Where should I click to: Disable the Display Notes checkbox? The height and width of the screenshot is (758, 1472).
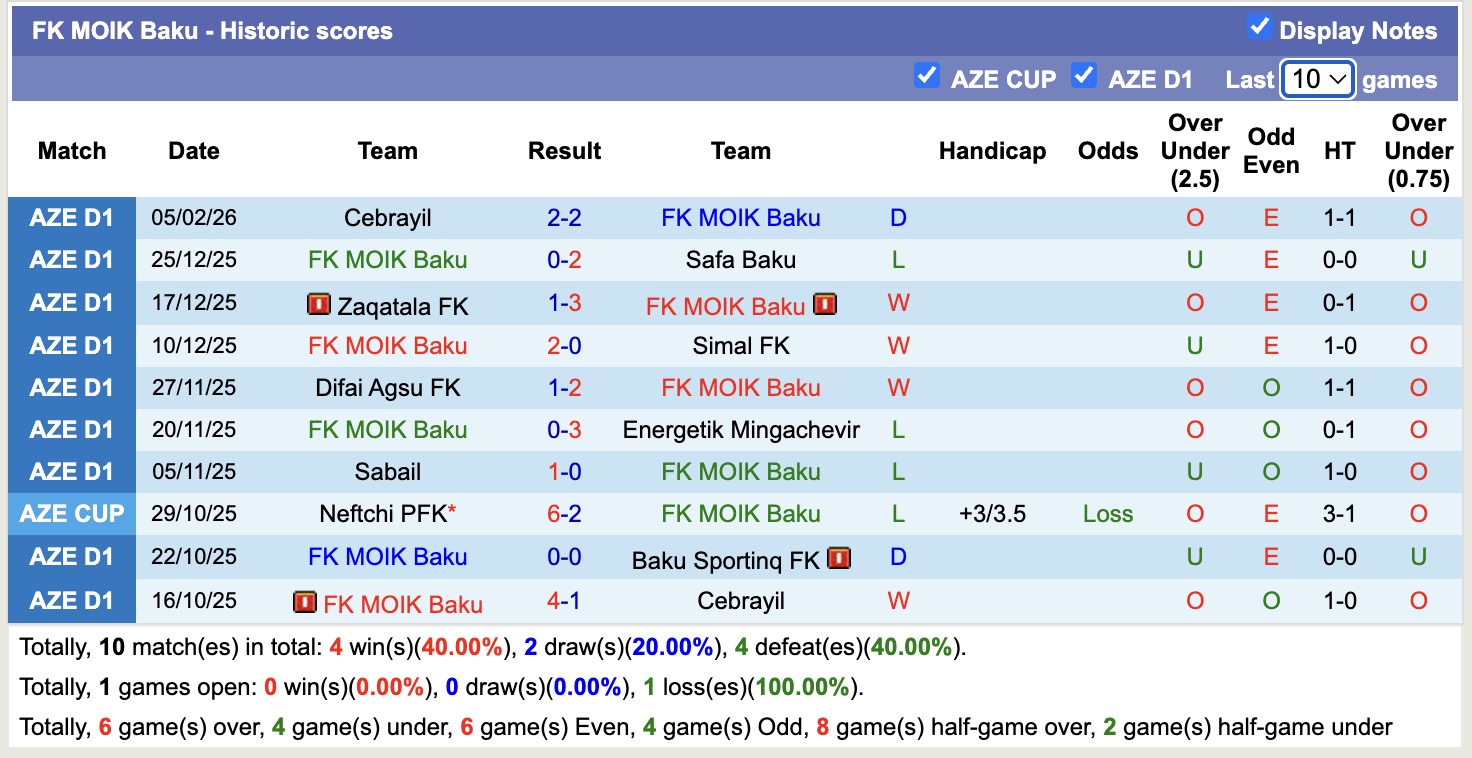click(x=1261, y=30)
